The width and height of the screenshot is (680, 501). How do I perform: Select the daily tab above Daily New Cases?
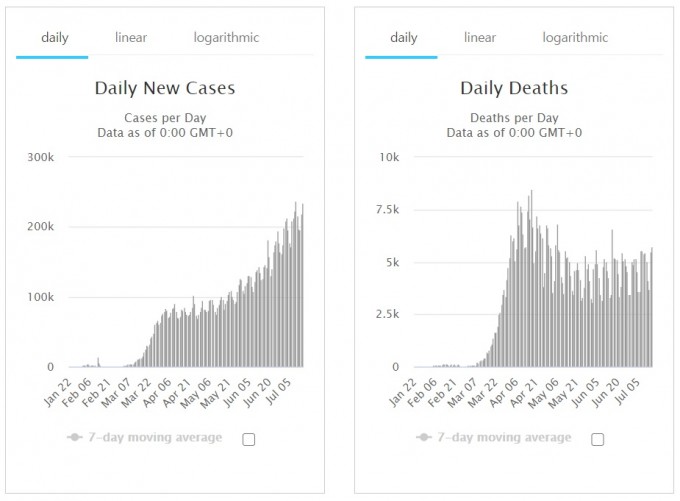[x=55, y=38]
